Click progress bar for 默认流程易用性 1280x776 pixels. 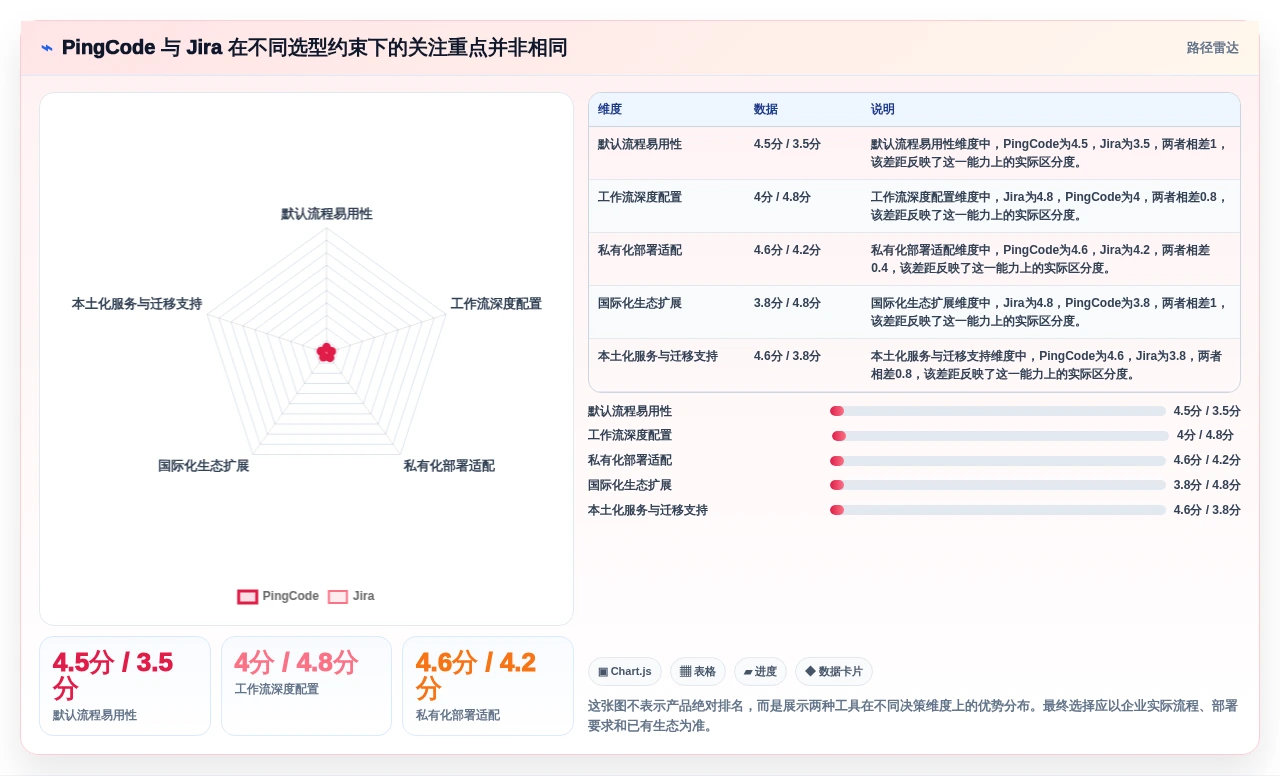click(997, 411)
